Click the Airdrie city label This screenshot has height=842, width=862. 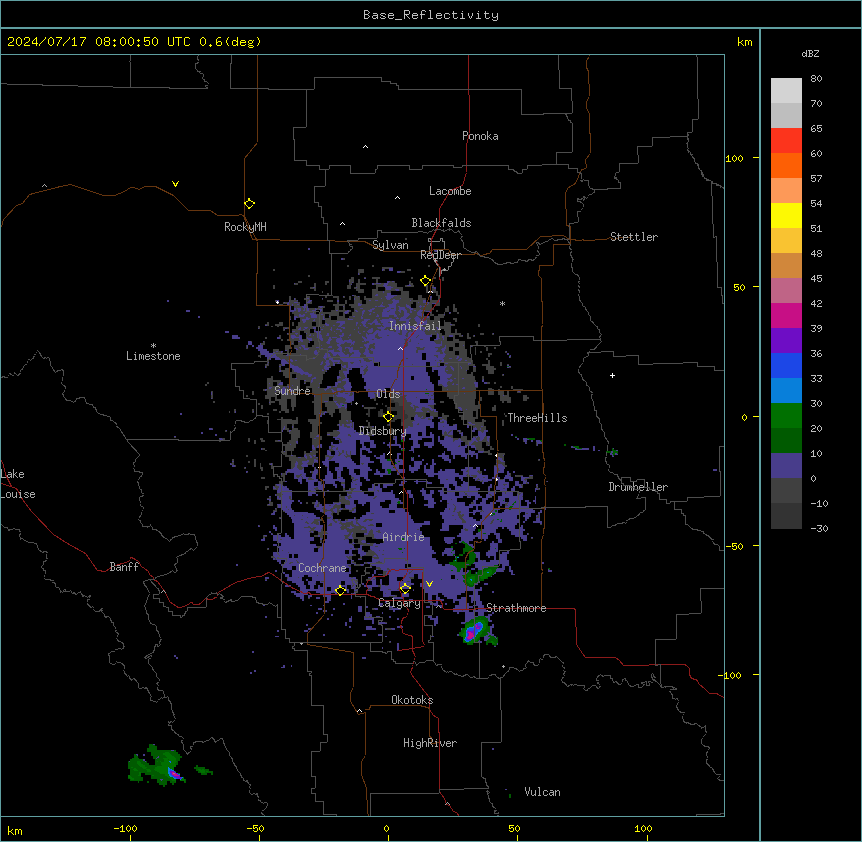[404, 537]
